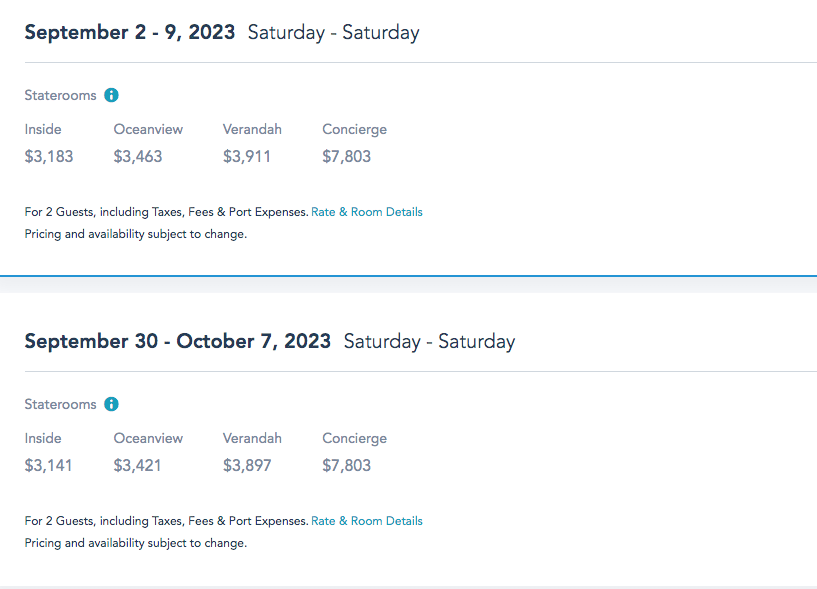The image size is (817, 589).
Task: Select the $3,183 Inside stateroom price
Action: (49, 156)
